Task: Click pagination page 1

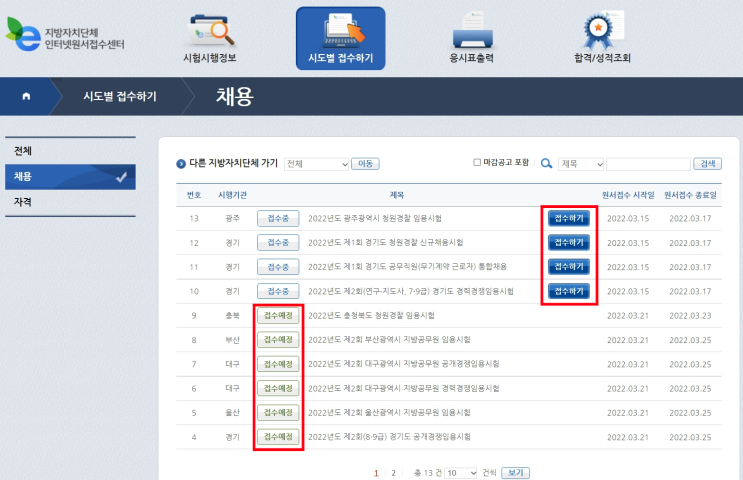Action: point(376,473)
